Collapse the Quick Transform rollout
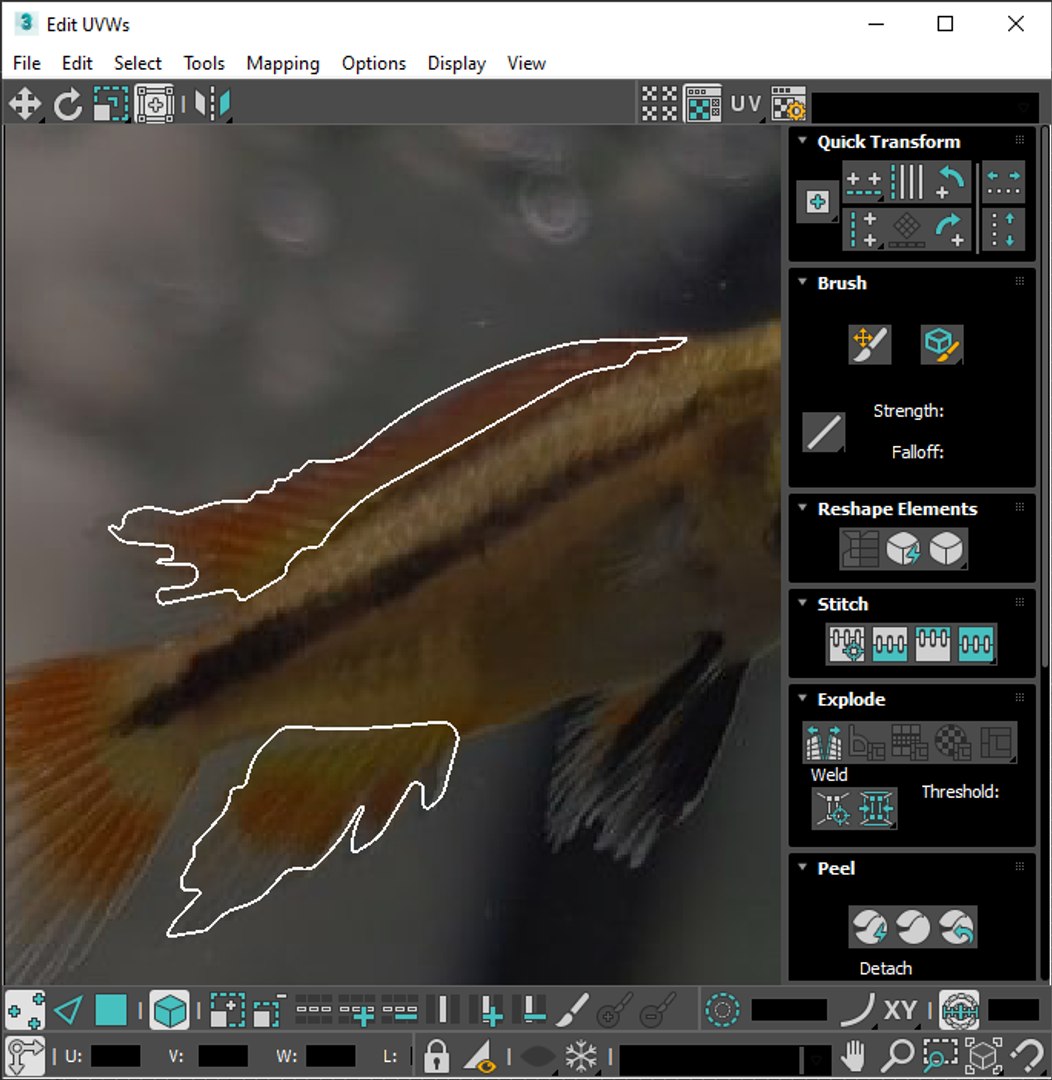Viewport: 1052px width, 1080px height. point(802,141)
